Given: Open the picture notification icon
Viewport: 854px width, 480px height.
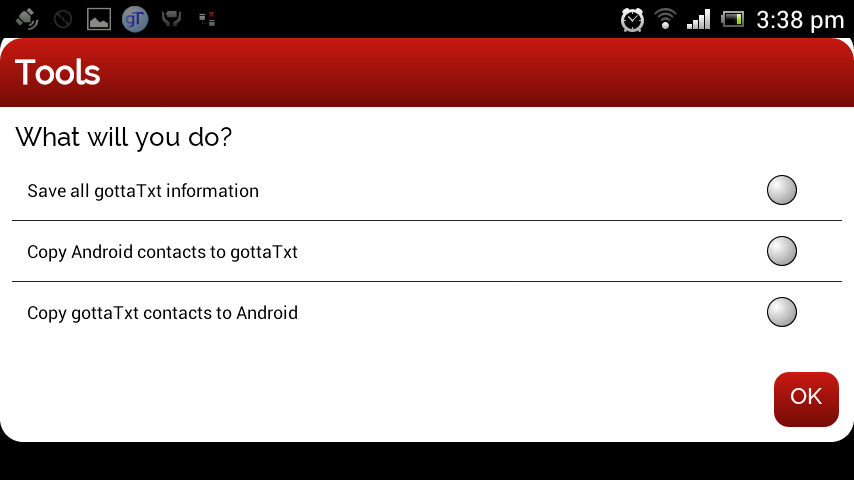Looking at the screenshot, I should tap(99, 20).
